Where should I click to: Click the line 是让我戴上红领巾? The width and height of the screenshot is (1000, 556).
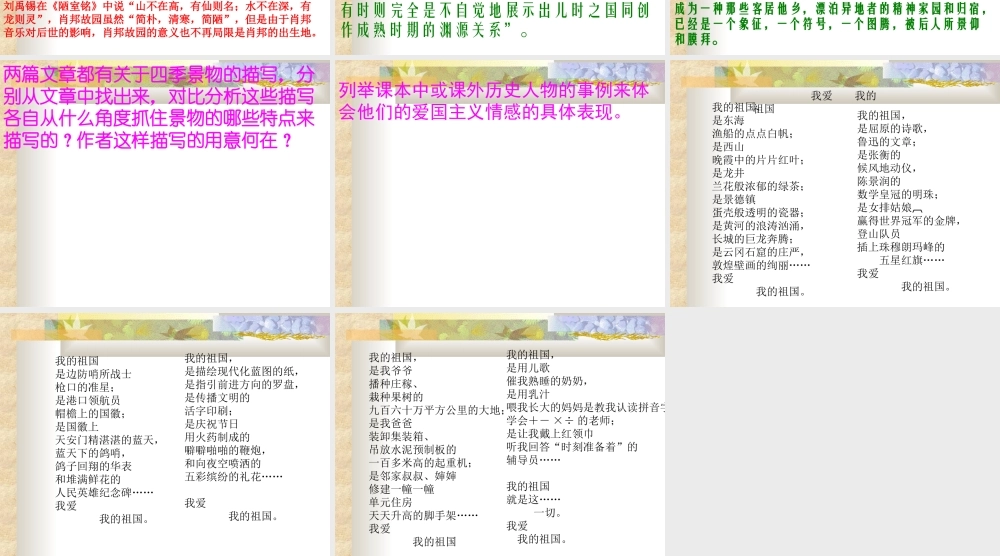(x=550, y=434)
